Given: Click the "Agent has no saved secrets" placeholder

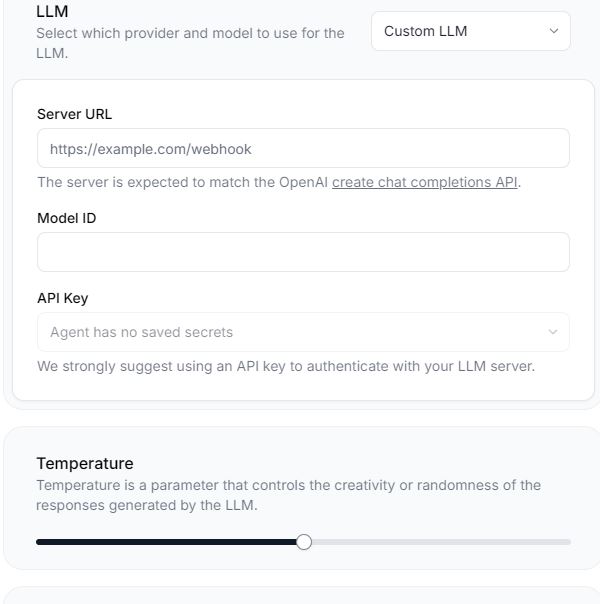Looking at the screenshot, I should [141, 332].
